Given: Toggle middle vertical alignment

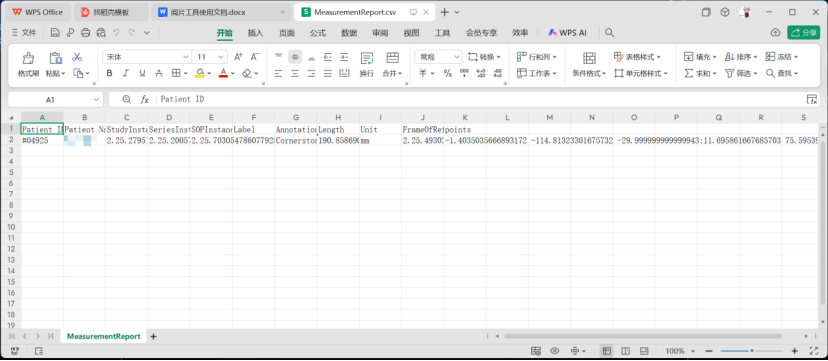Looking at the screenshot, I should click(295, 56).
